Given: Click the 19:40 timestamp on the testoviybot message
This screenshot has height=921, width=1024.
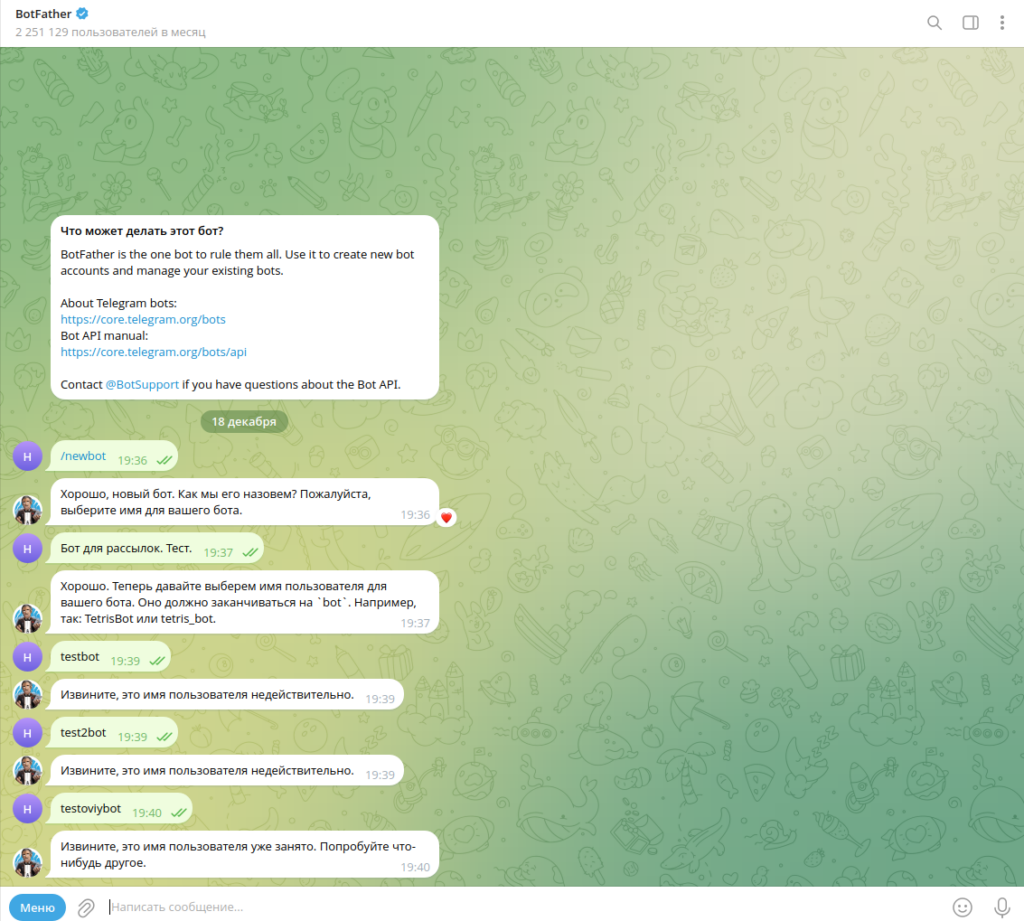Looking at the screenshot, I should coord(147,813).
